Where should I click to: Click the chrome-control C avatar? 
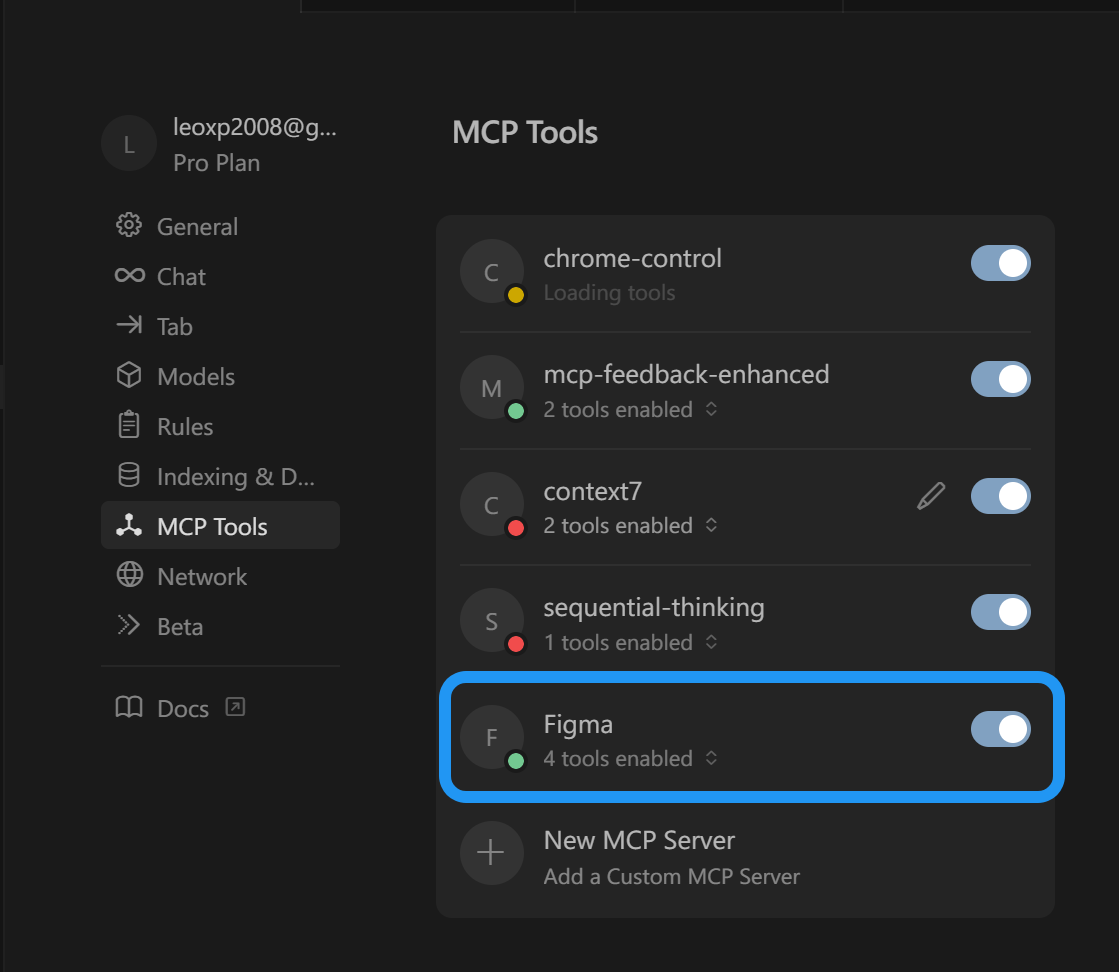[x=491, y=272]
